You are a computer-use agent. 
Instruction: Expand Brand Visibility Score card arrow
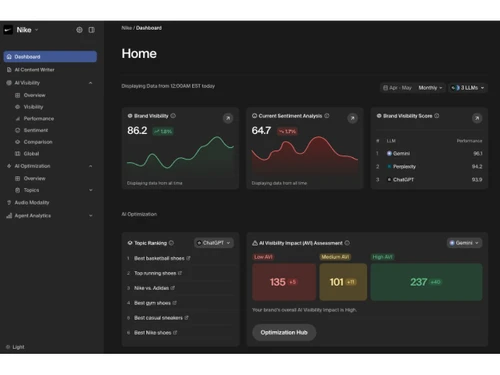point(477,118)
